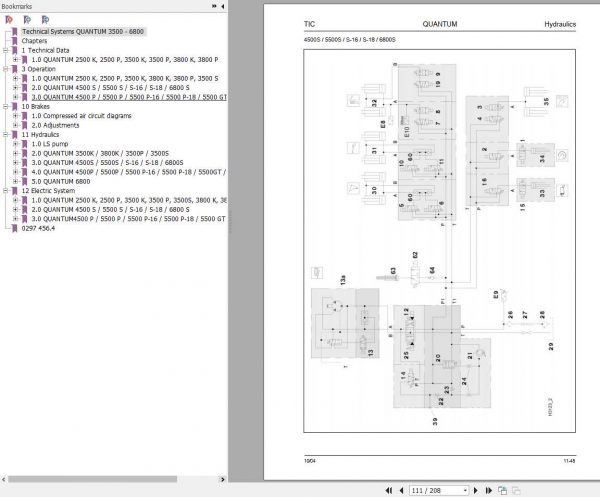Image resolution: width=600 pixels, height=497 pixels.
Task: Click the second bookmark toolbar icon
Action: [27, 20]
